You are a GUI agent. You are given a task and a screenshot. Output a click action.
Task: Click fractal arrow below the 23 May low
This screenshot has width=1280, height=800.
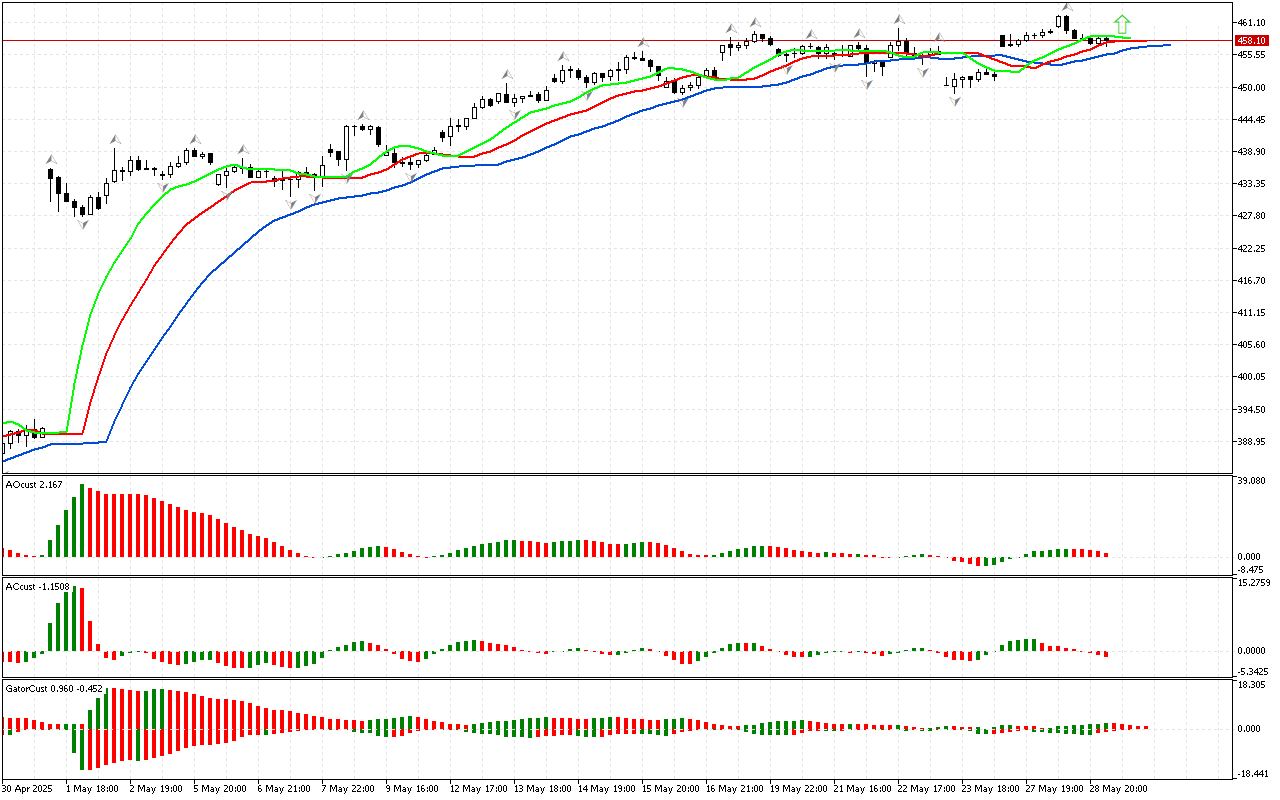coord(956,102)
